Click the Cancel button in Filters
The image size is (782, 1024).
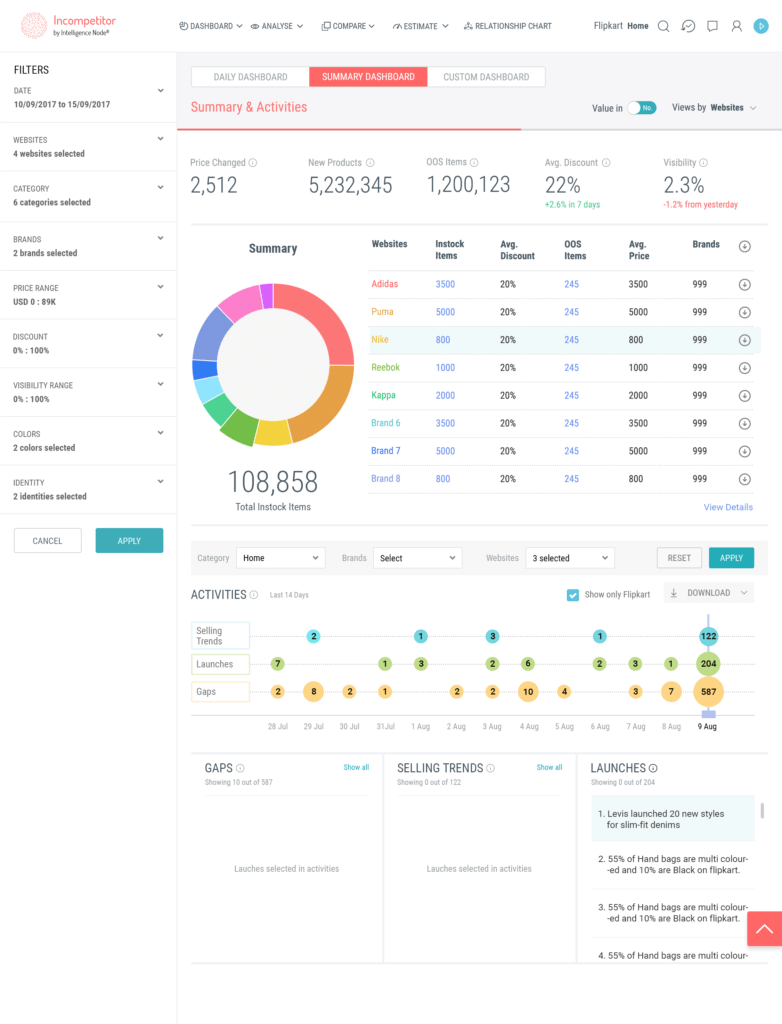tap(47, 541)
